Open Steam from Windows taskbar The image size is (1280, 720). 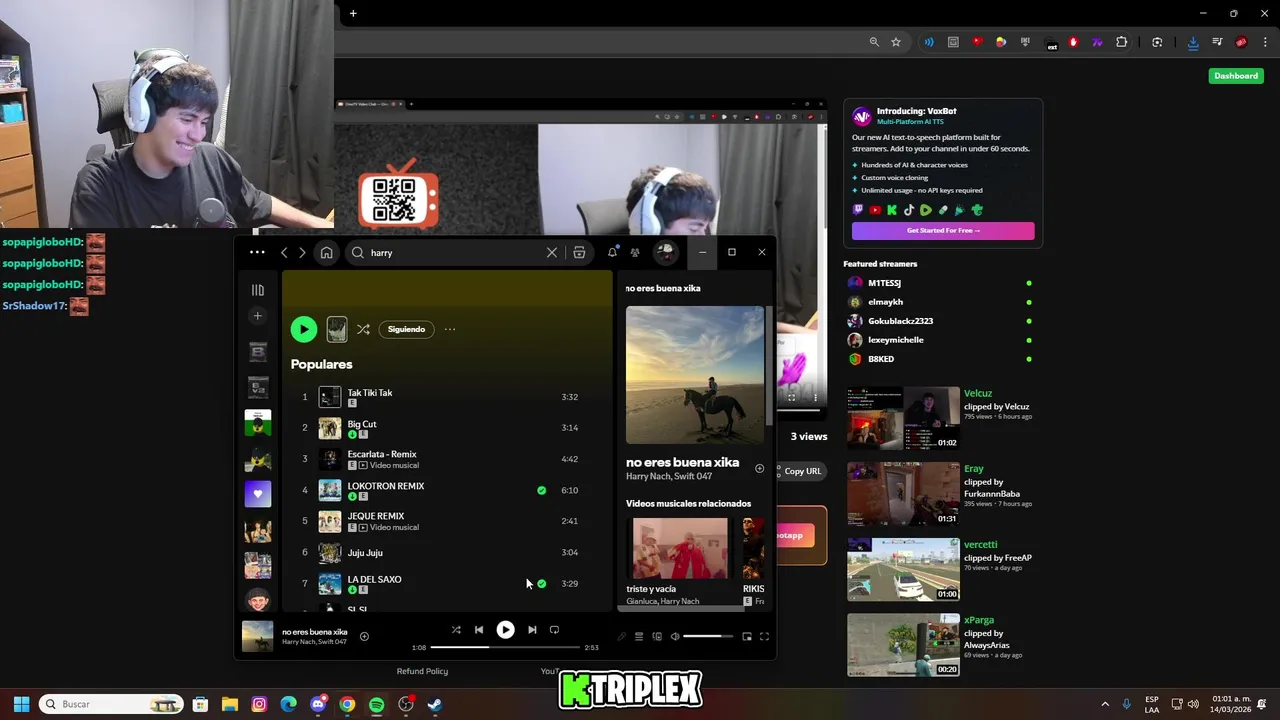[x=435, y=704]
